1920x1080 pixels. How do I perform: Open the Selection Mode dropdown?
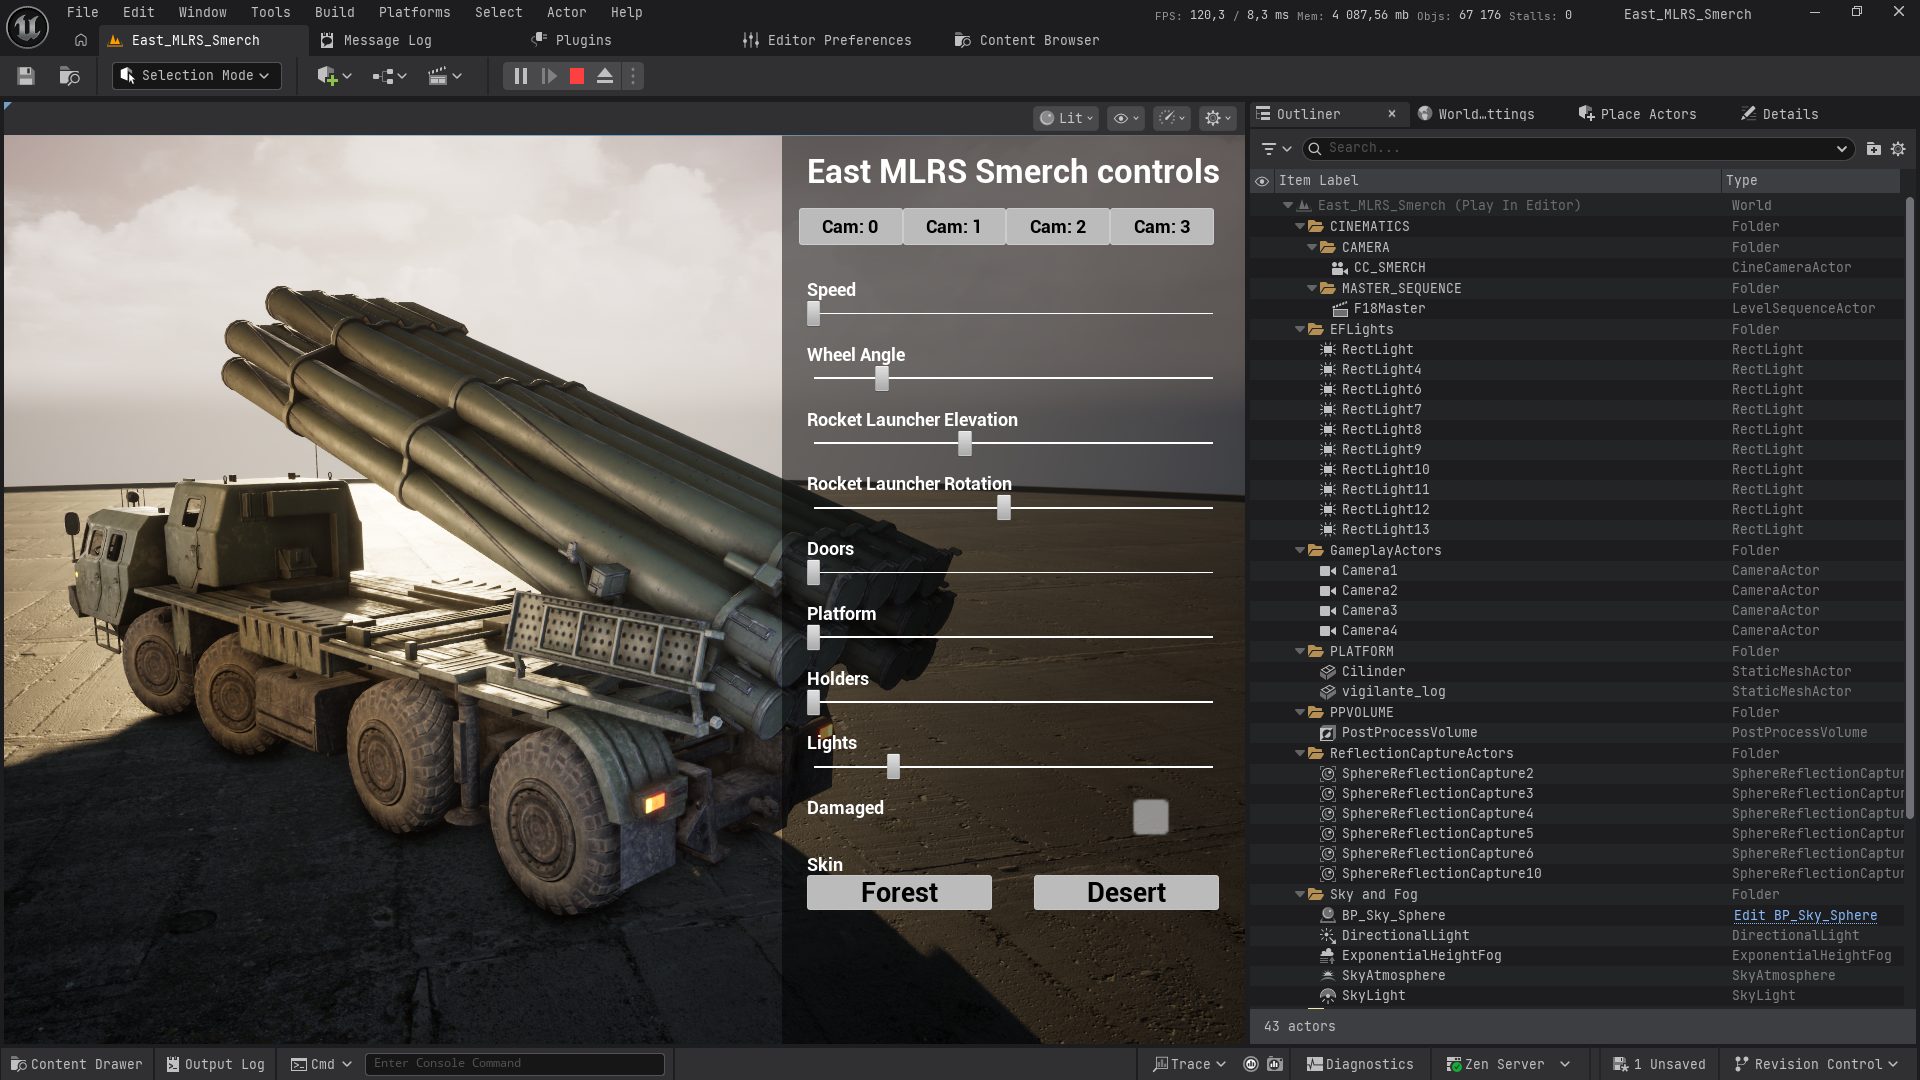pyautogui.click(x=196, y=76)
